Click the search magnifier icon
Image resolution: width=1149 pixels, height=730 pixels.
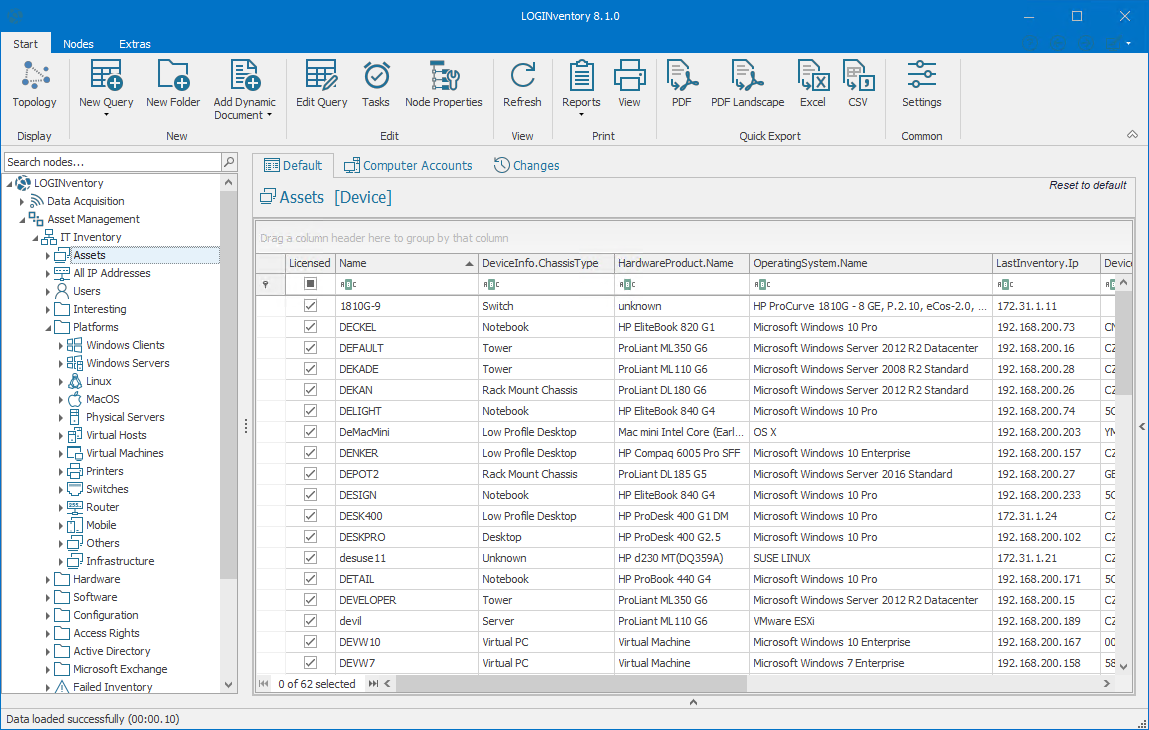pos(229,162)
